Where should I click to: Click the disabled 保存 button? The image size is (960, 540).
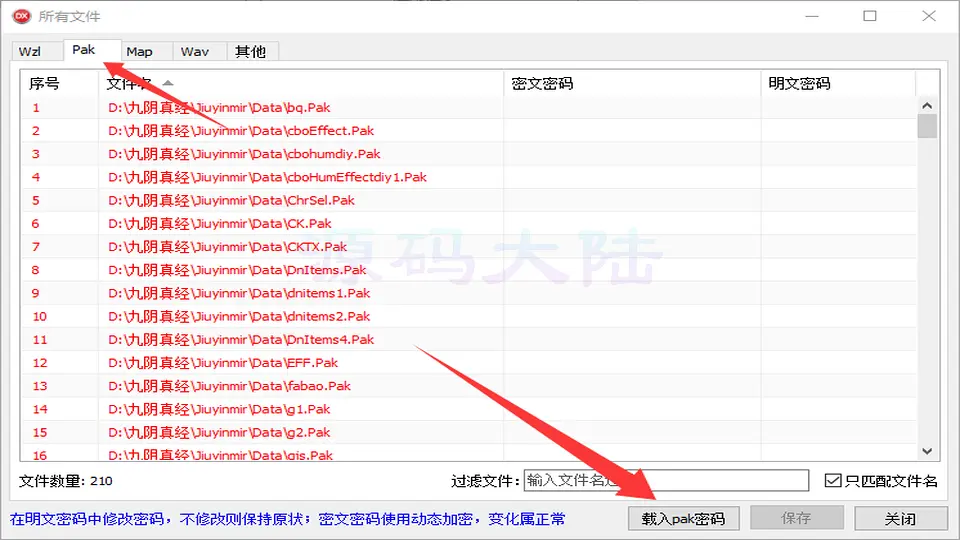tap(797, 519)
